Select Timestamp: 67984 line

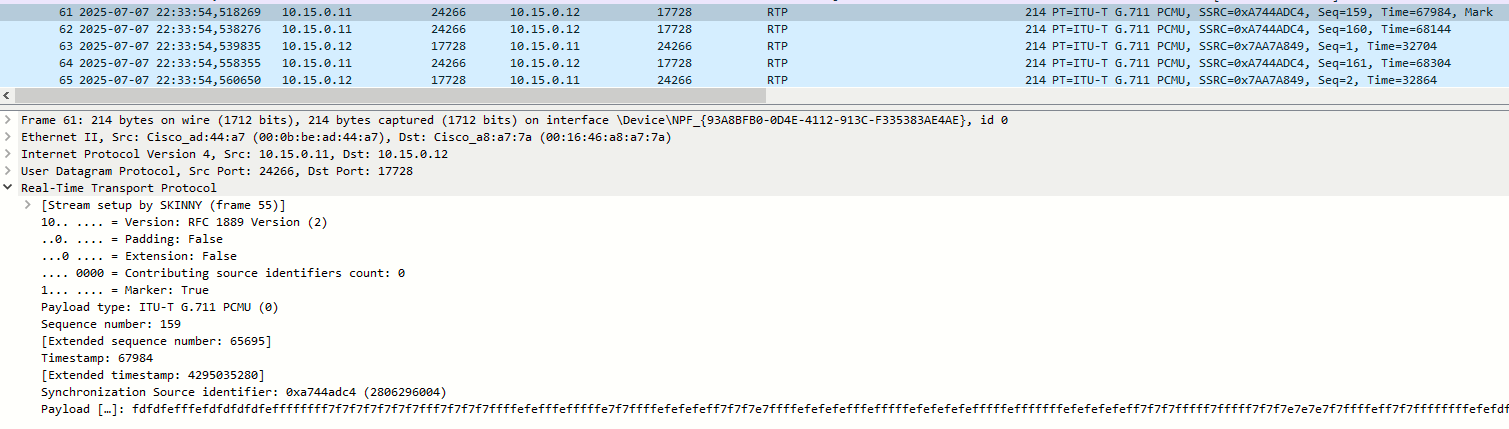[x=97, y=358]
